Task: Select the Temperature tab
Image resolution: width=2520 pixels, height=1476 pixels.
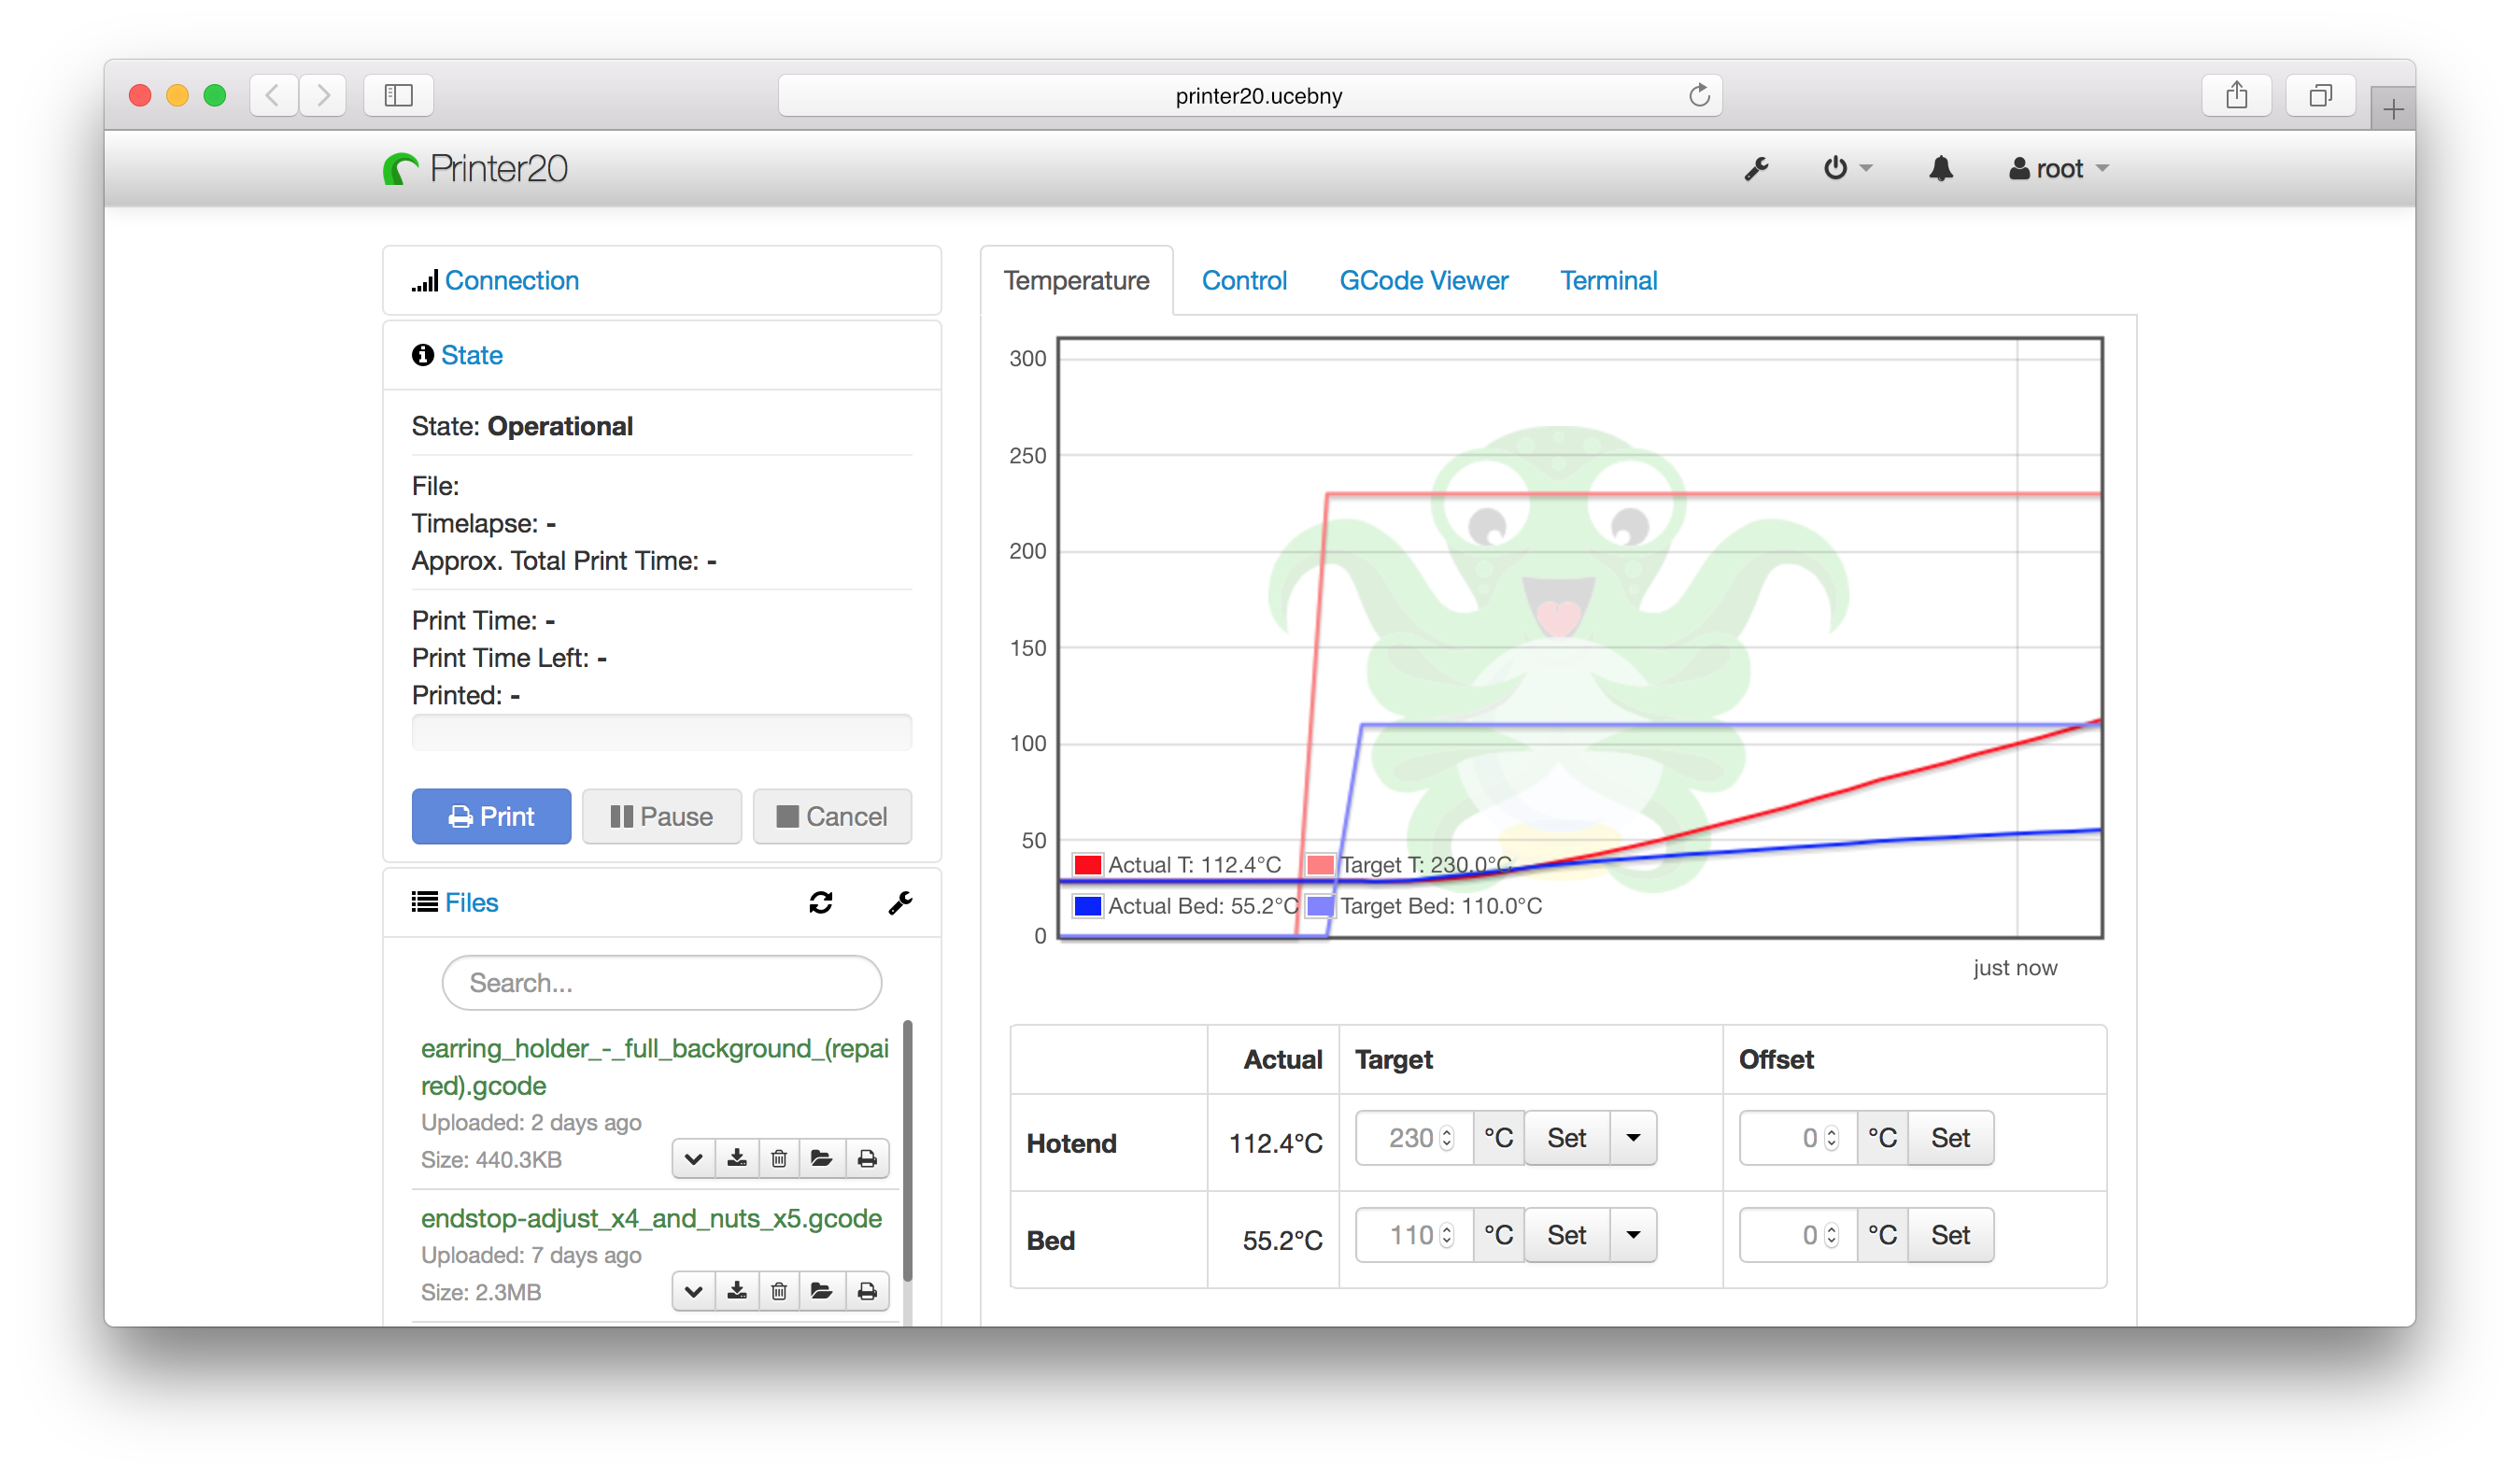Action: [x=1076, y=280]
